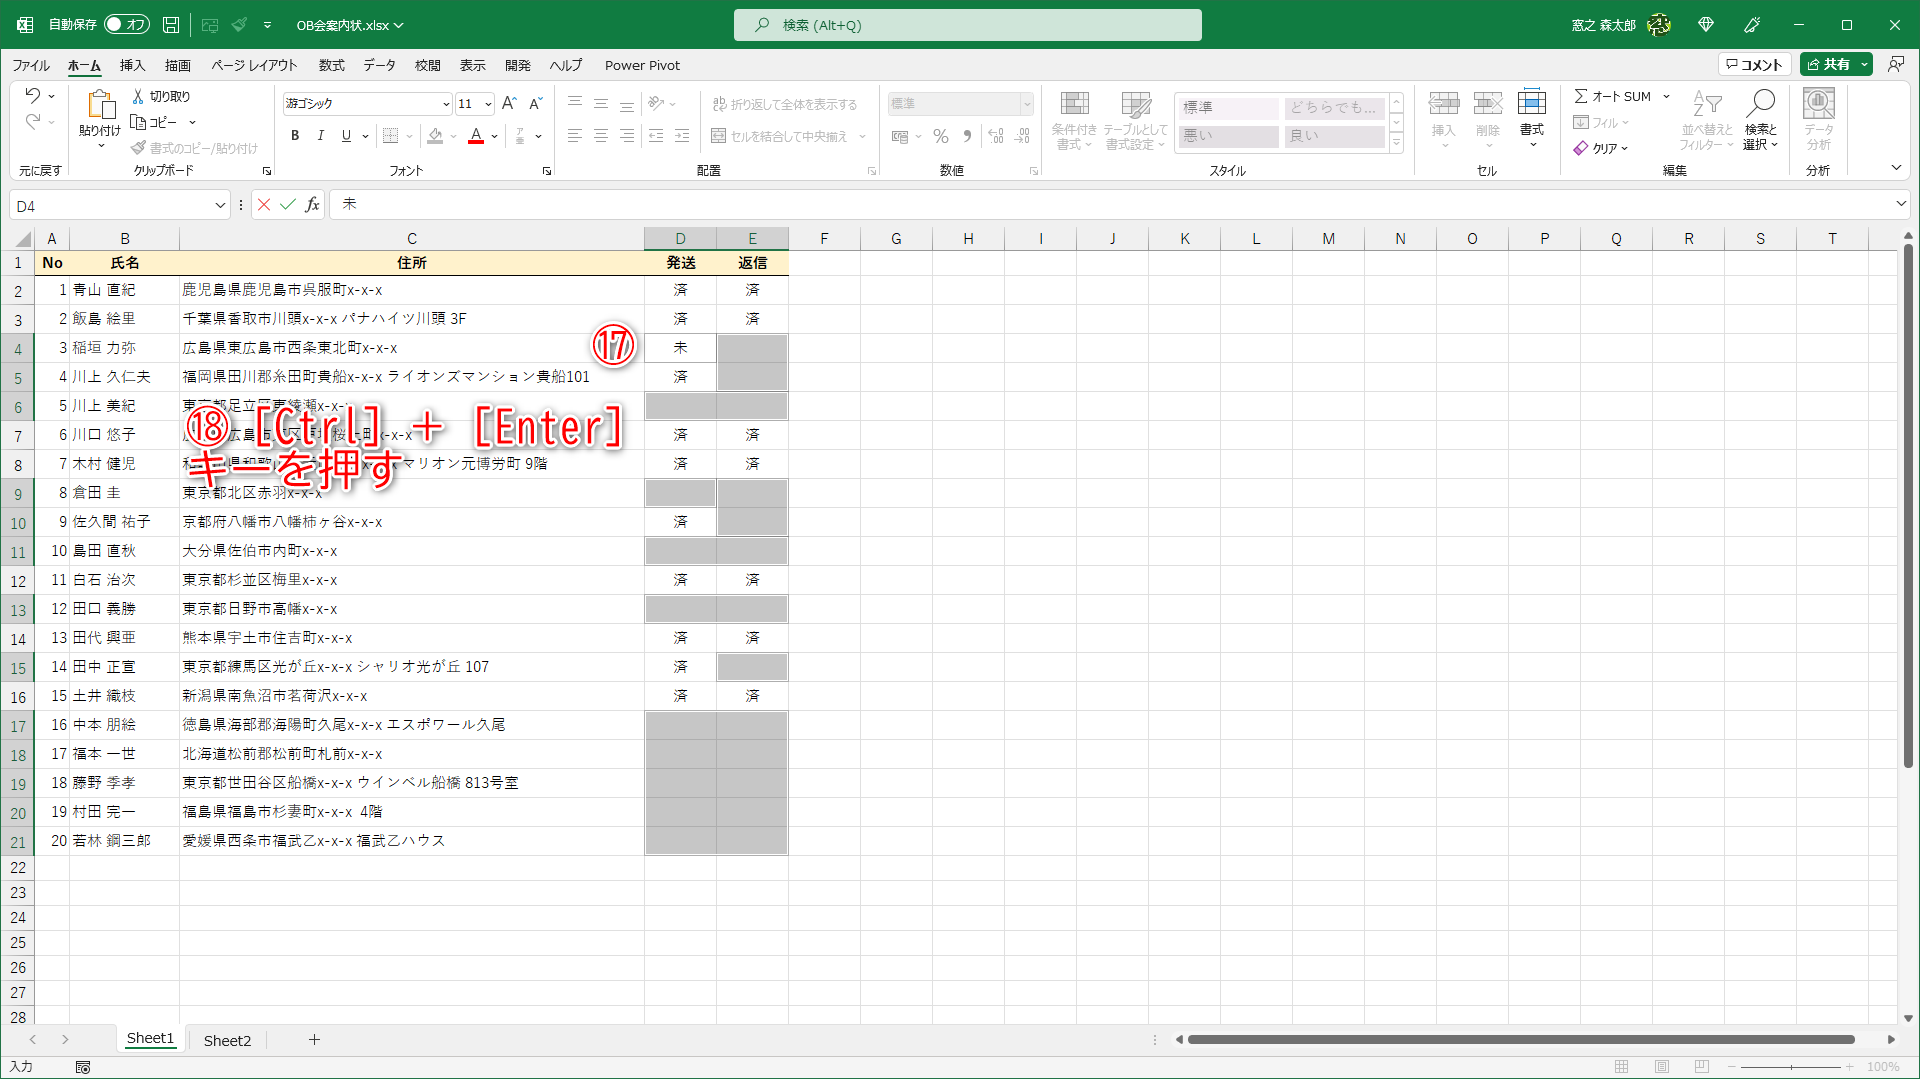Switch to Sheet2 tab
Image resolution: width=1920 pixels, height=1079 pixels.
(227, 1040)
